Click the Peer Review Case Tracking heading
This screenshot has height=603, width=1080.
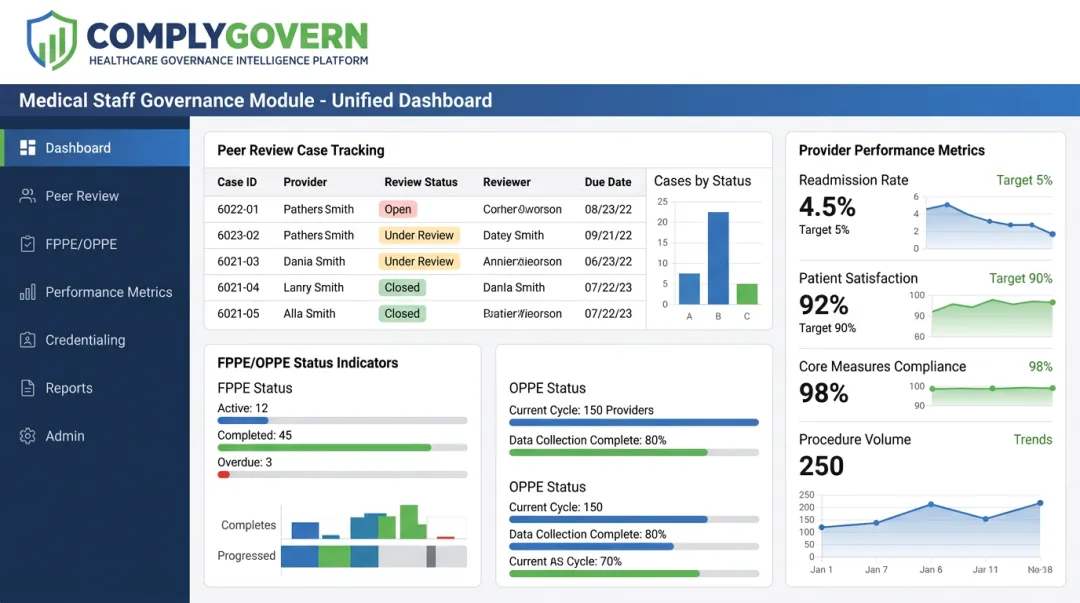tap(301, 150)
